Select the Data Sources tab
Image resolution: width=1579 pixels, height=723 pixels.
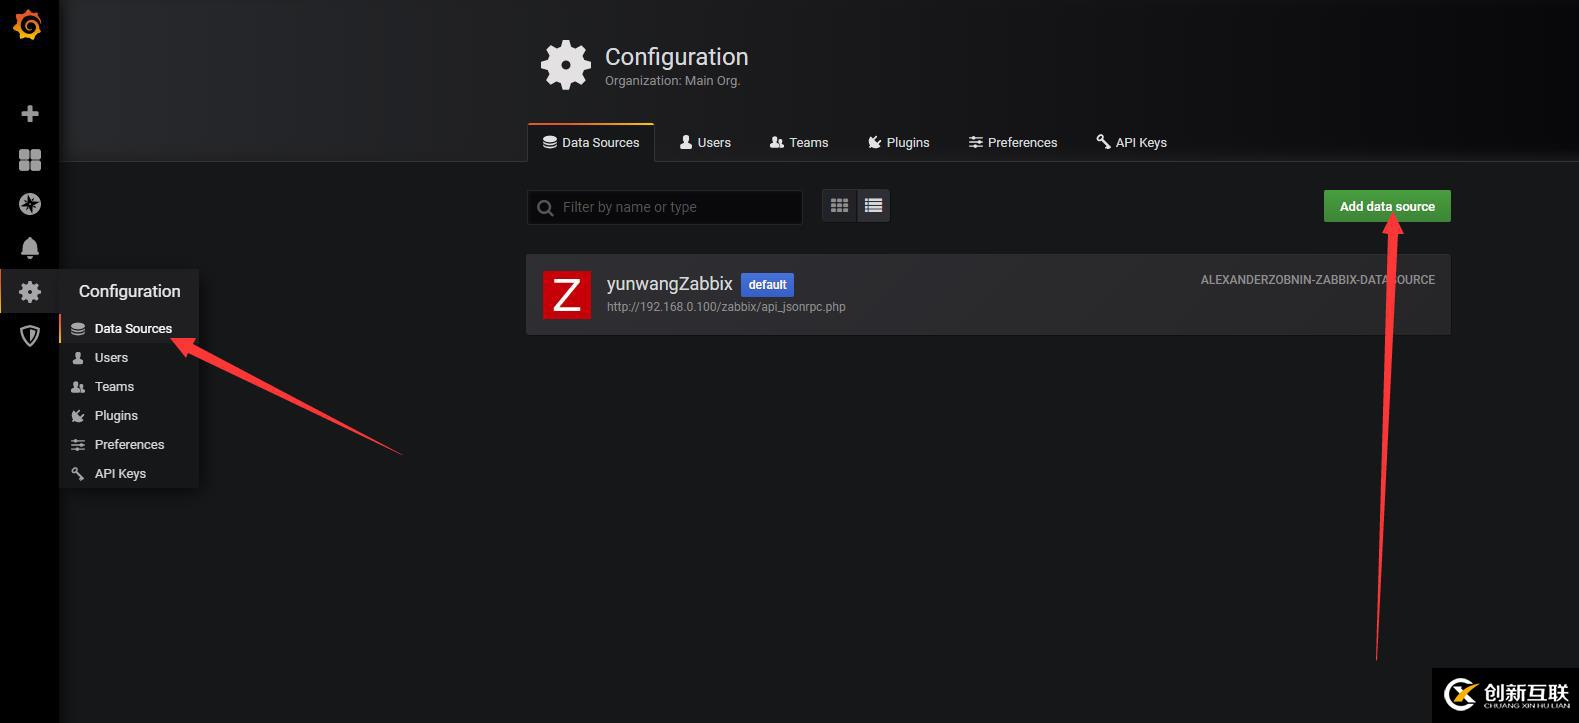click(x=591, y=142)
